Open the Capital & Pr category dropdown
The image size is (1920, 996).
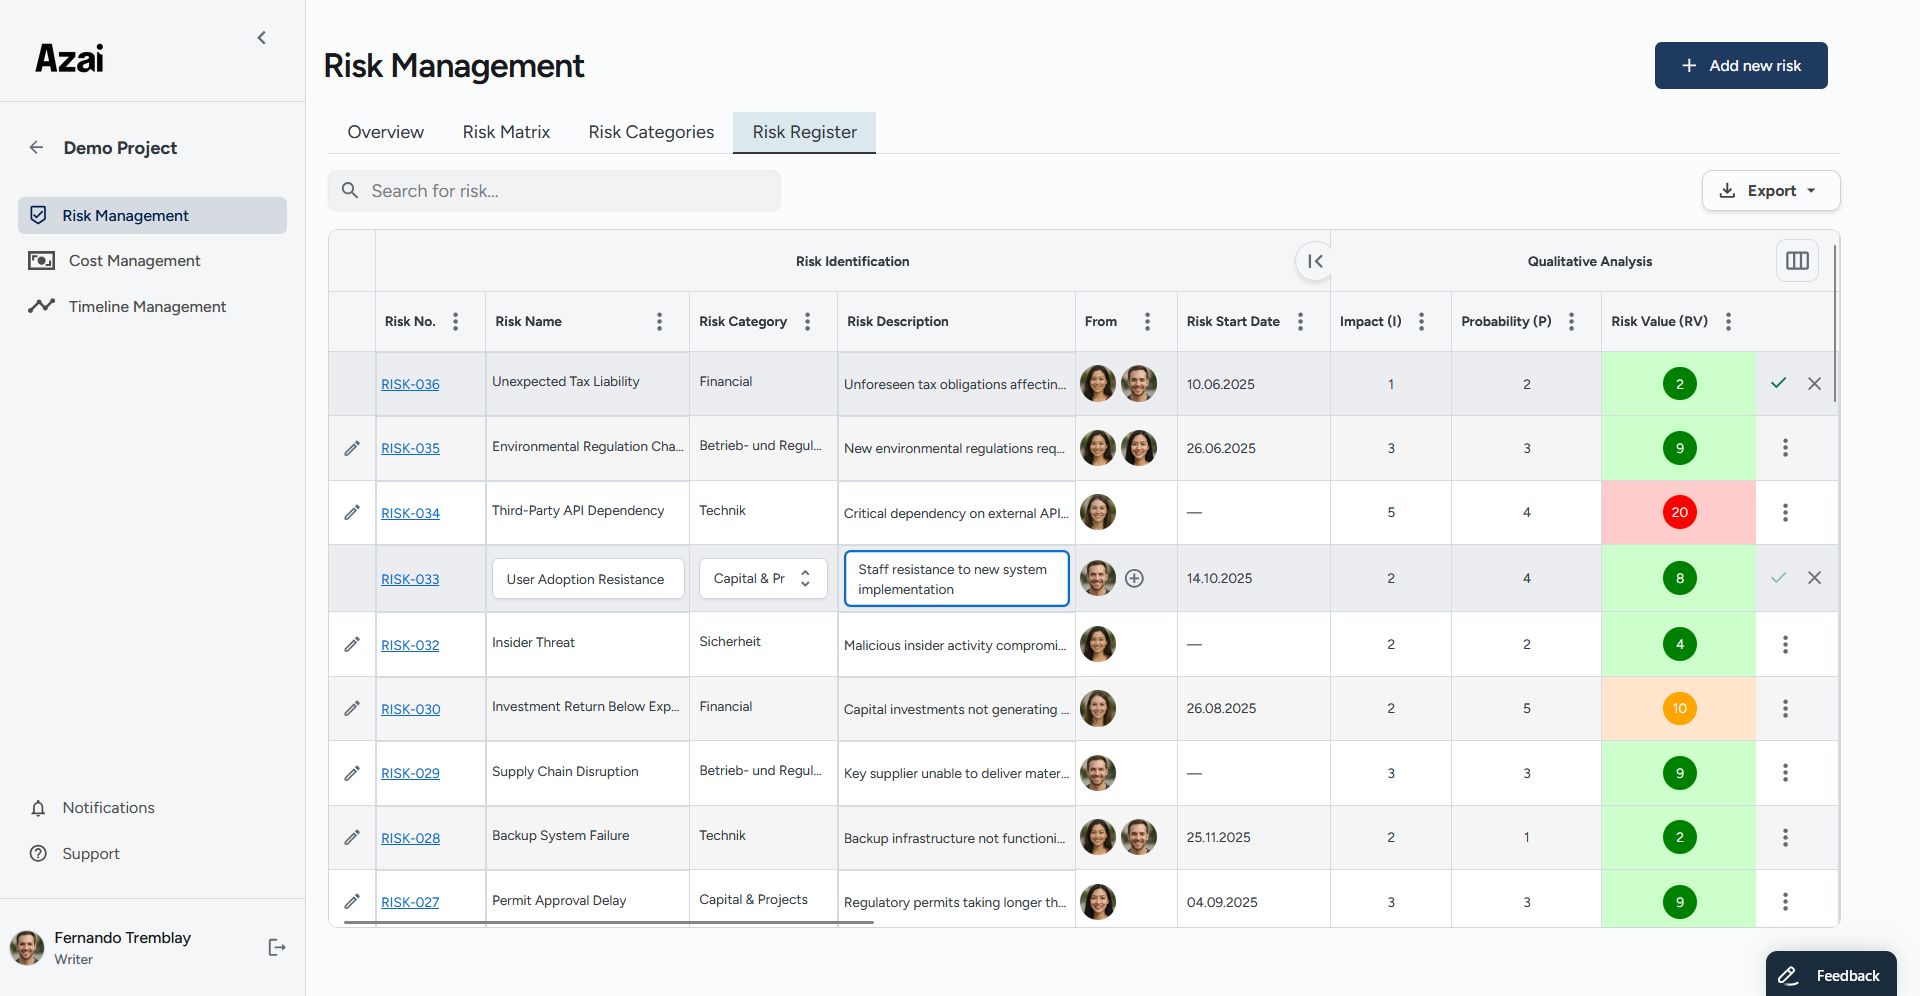click(763, 578)
